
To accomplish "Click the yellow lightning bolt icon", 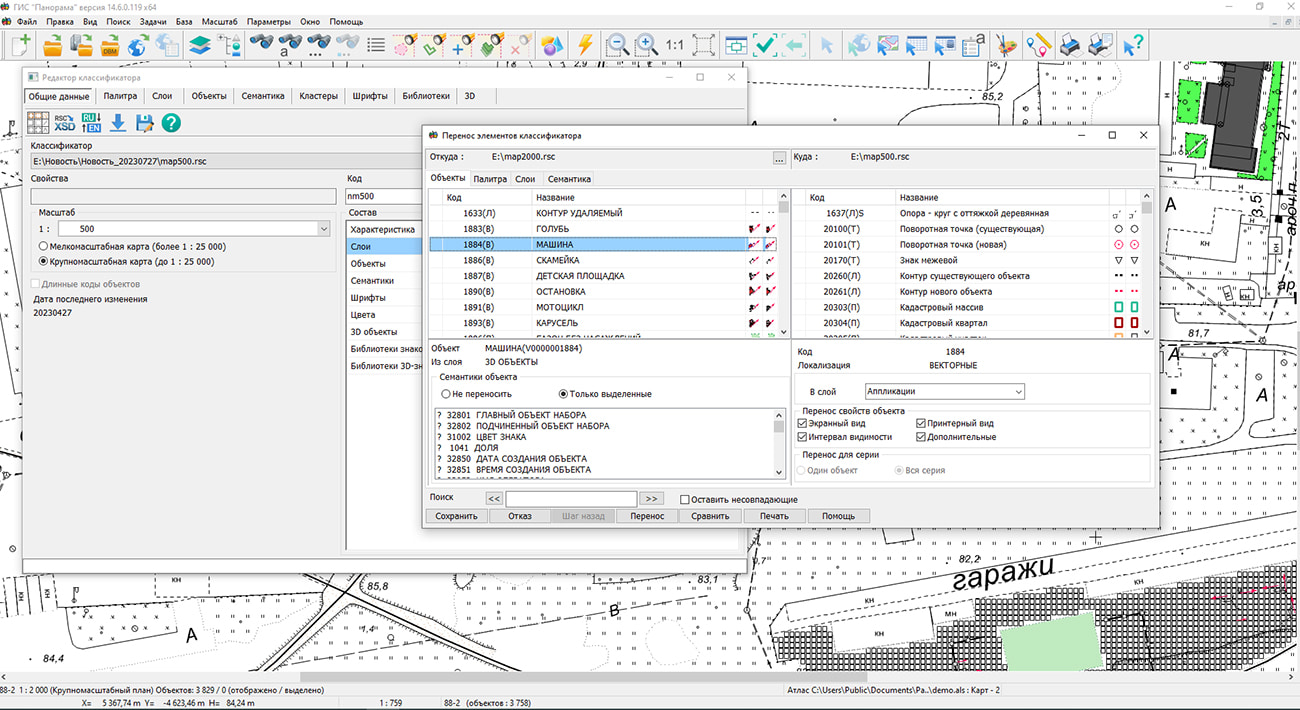I will [x=585, y=45].
